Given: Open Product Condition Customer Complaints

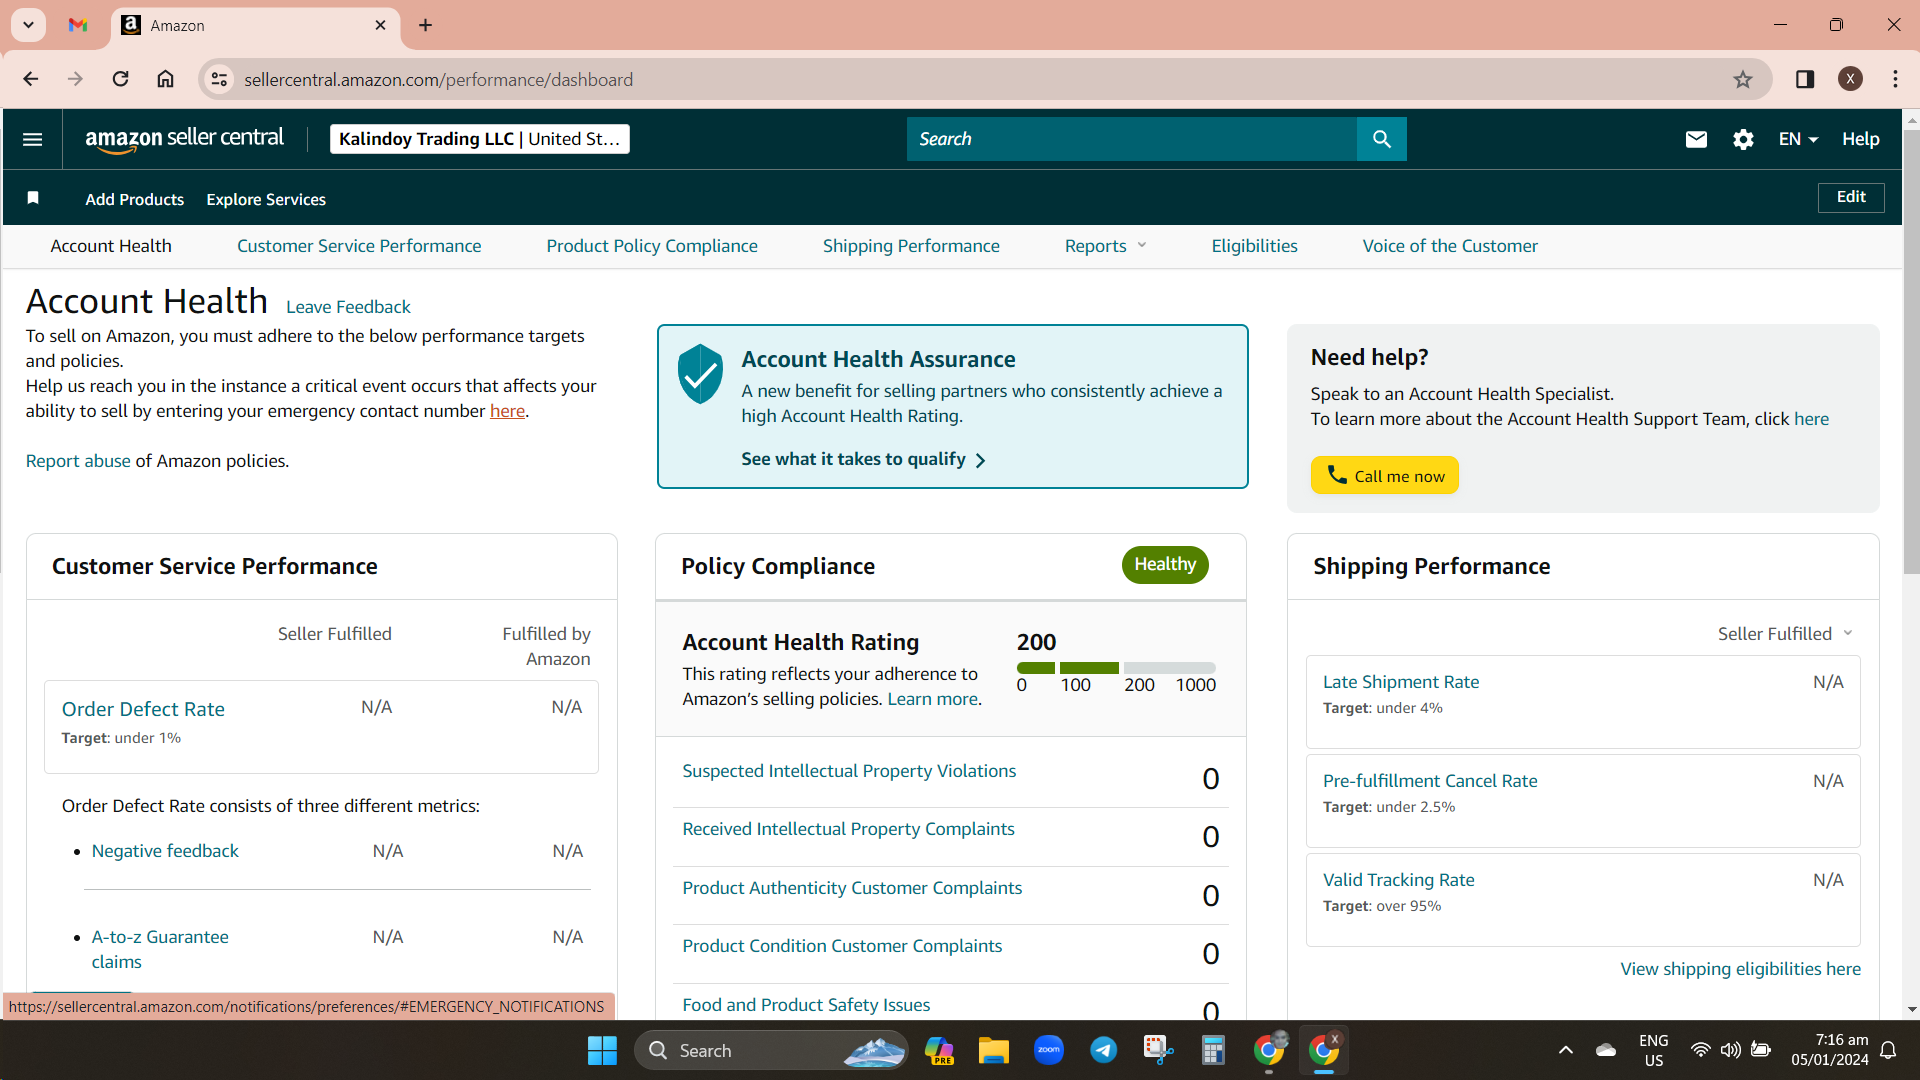Looking at the screenshot, I should tap(842, 946).
